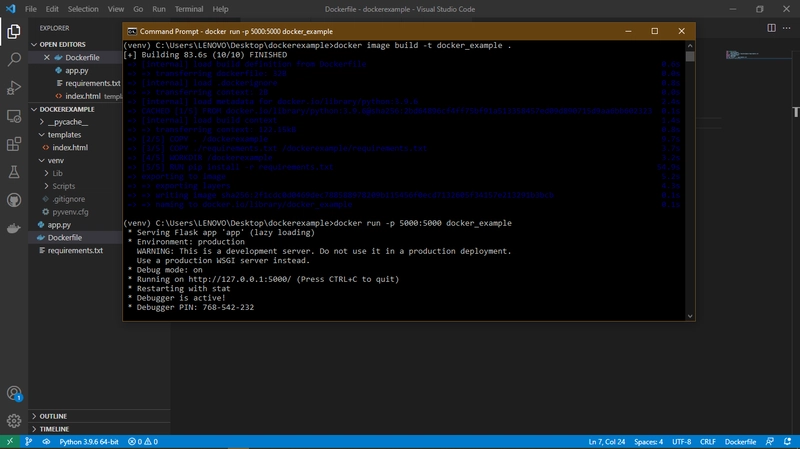Screen dimensions: 800x449
Task: Collapse the templates folder
Action: tap(64, 135)
